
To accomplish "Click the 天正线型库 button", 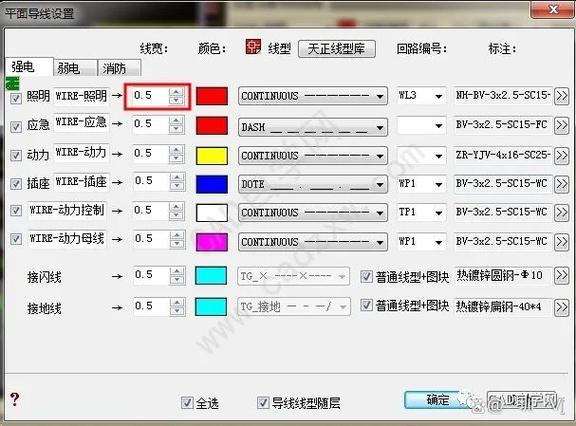I will tap(337, 48).
